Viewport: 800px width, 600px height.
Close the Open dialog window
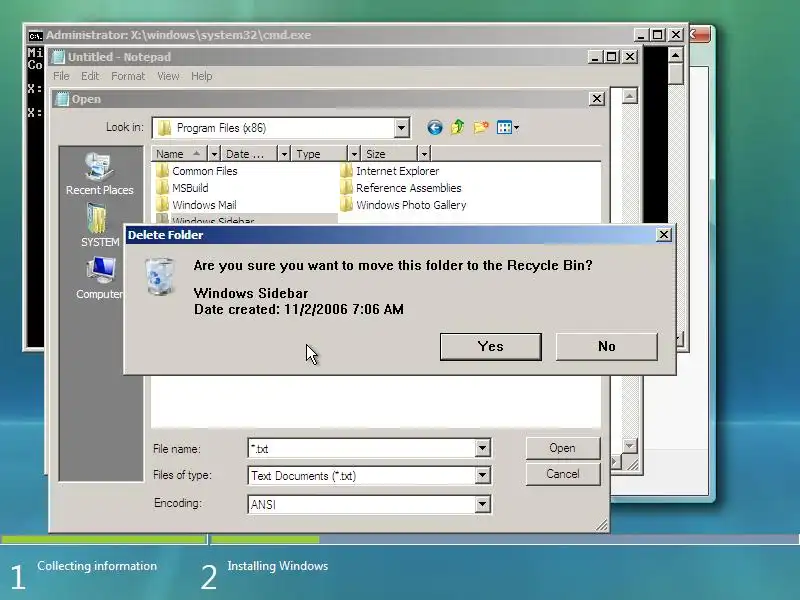coord(596,98)
